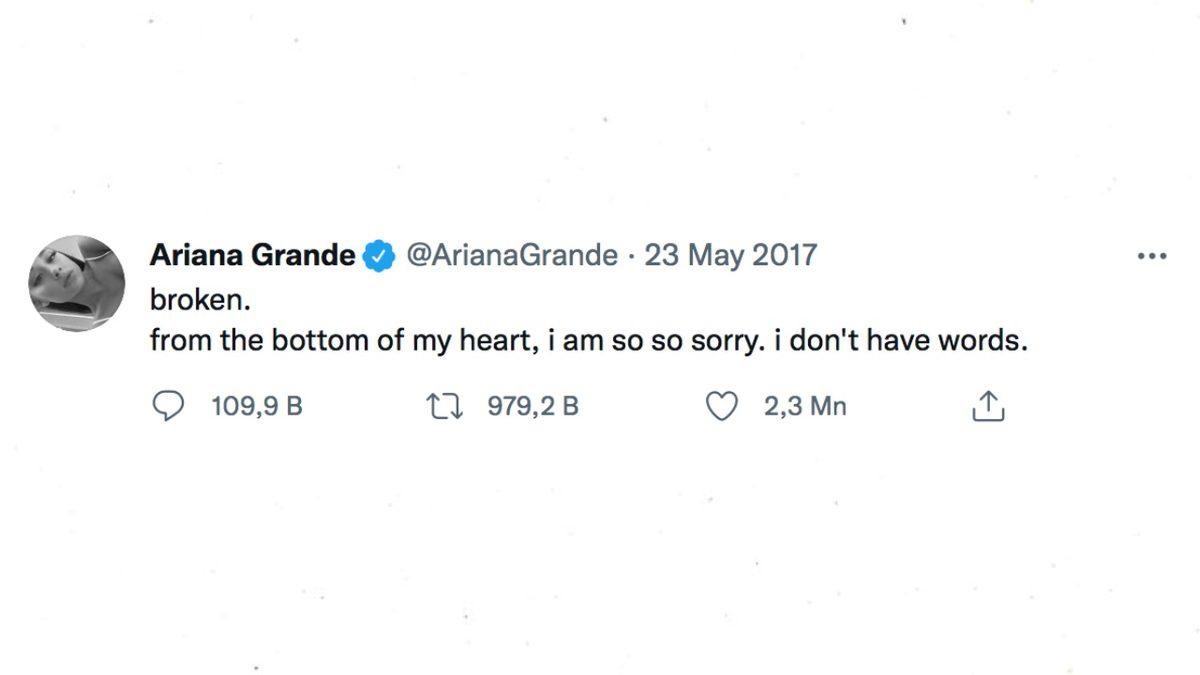
Task: Open the three-dot more options menu
Action: click(x=1152, y=256)
